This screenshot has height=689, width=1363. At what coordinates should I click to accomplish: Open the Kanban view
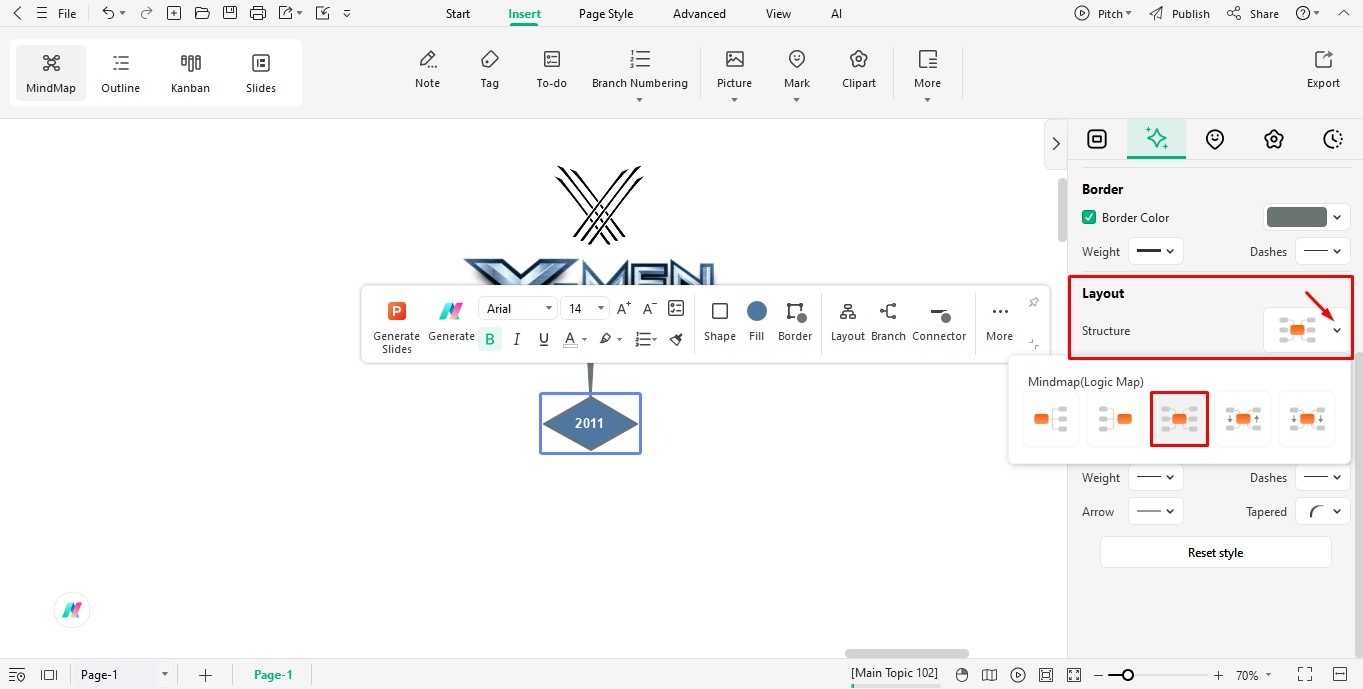pos(190,73)
